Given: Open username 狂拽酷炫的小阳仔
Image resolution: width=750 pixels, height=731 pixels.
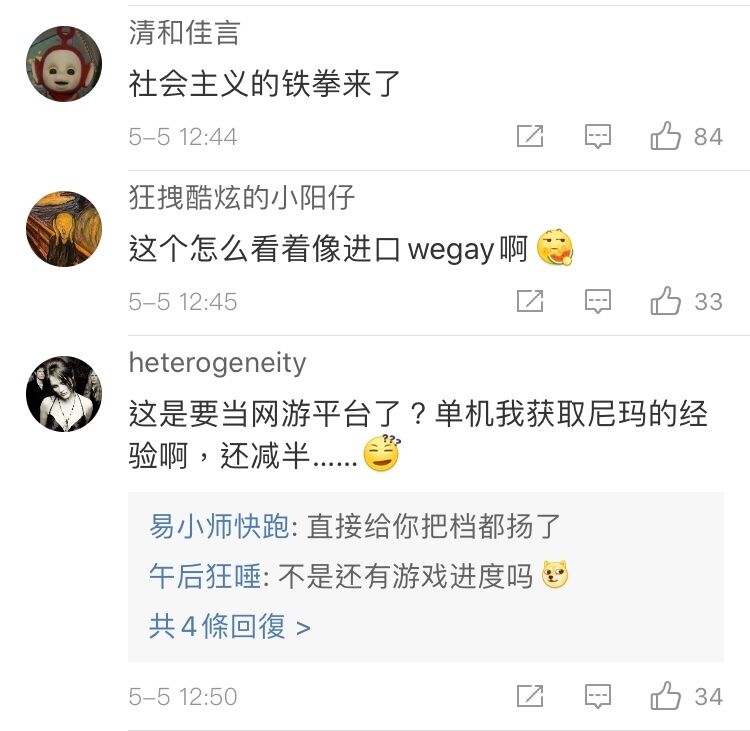Looking at the screenshot, I should (x=242, y=197).
